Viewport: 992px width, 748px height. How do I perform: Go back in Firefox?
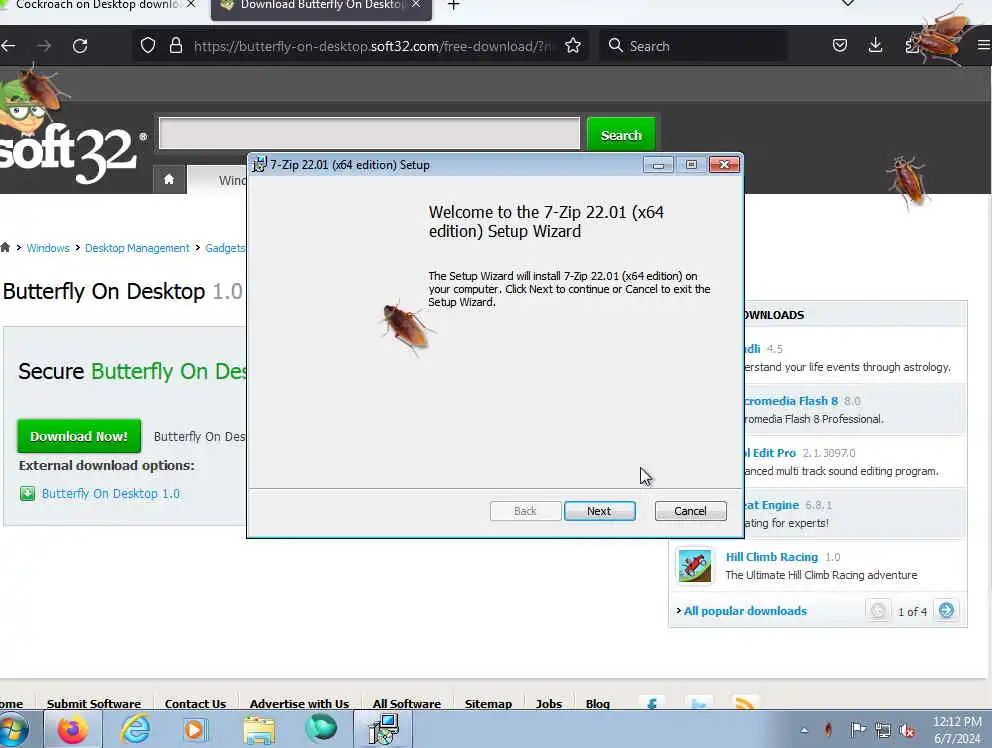pos(8,46)
